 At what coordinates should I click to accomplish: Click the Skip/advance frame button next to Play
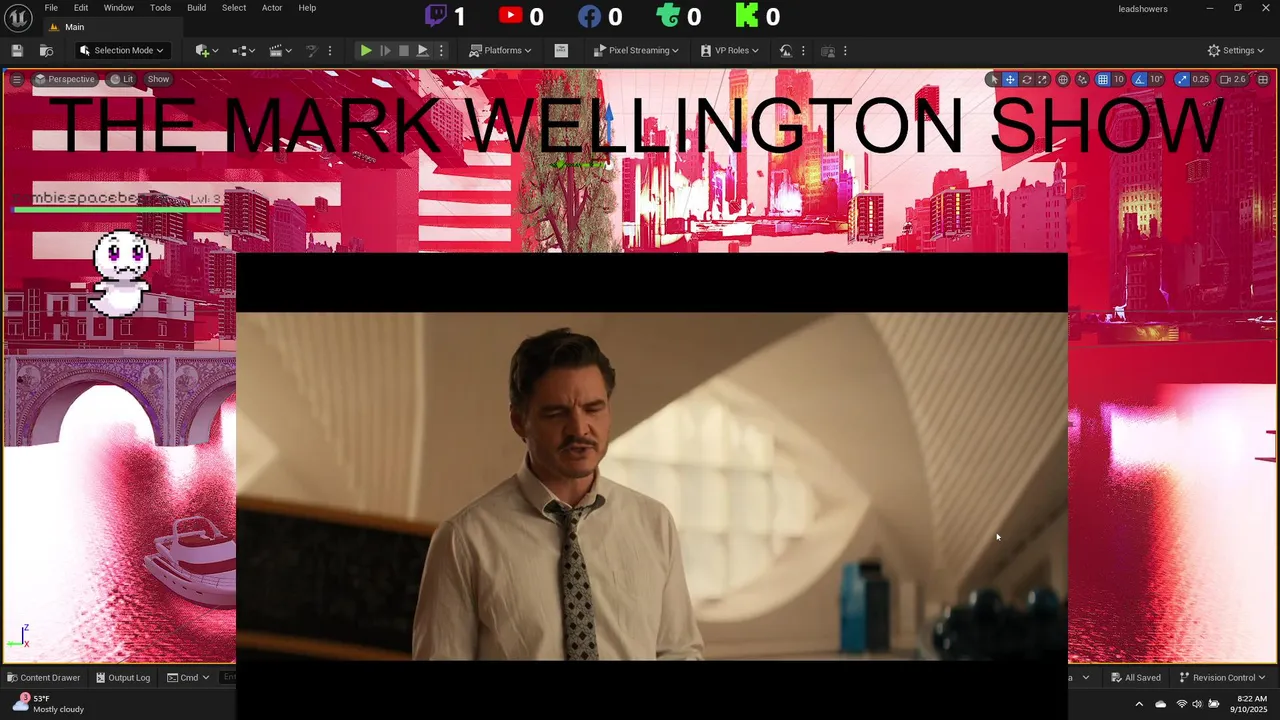pyautogui.click(x=385, y=51)
